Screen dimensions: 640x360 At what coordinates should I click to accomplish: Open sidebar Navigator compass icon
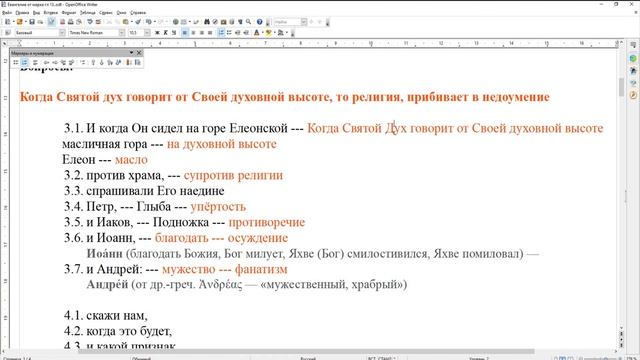(x=633, y=95)
